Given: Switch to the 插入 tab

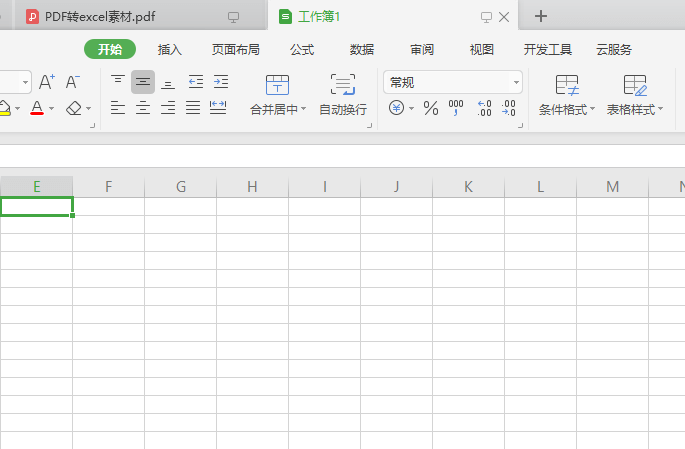Looking at the screenshot, I should click(170, 49).
